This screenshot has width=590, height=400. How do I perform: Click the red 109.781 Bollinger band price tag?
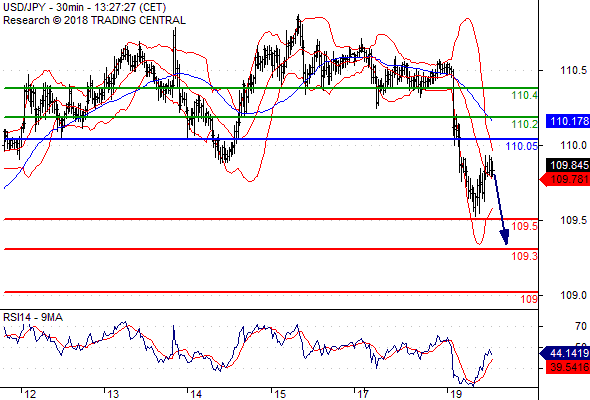565,179
